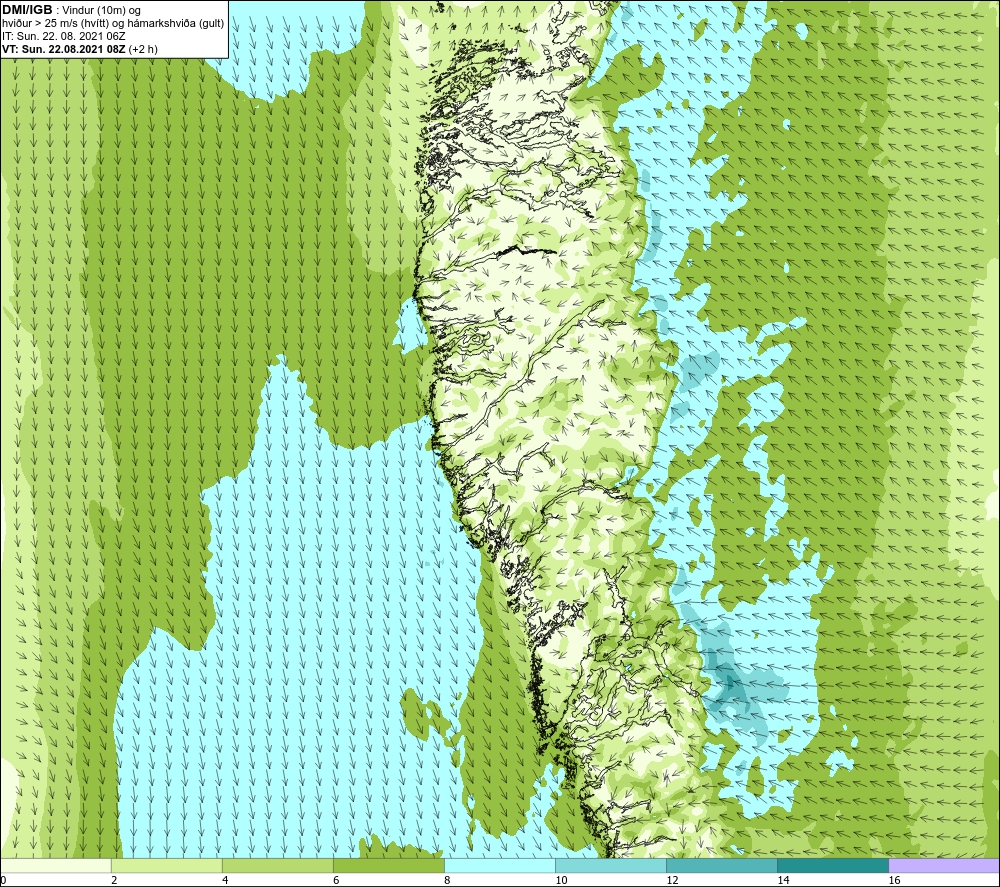1000x887 pixels.
Task: Click the 6–8 m/s dark green legend swatch
Action: [x=388, y=865]
